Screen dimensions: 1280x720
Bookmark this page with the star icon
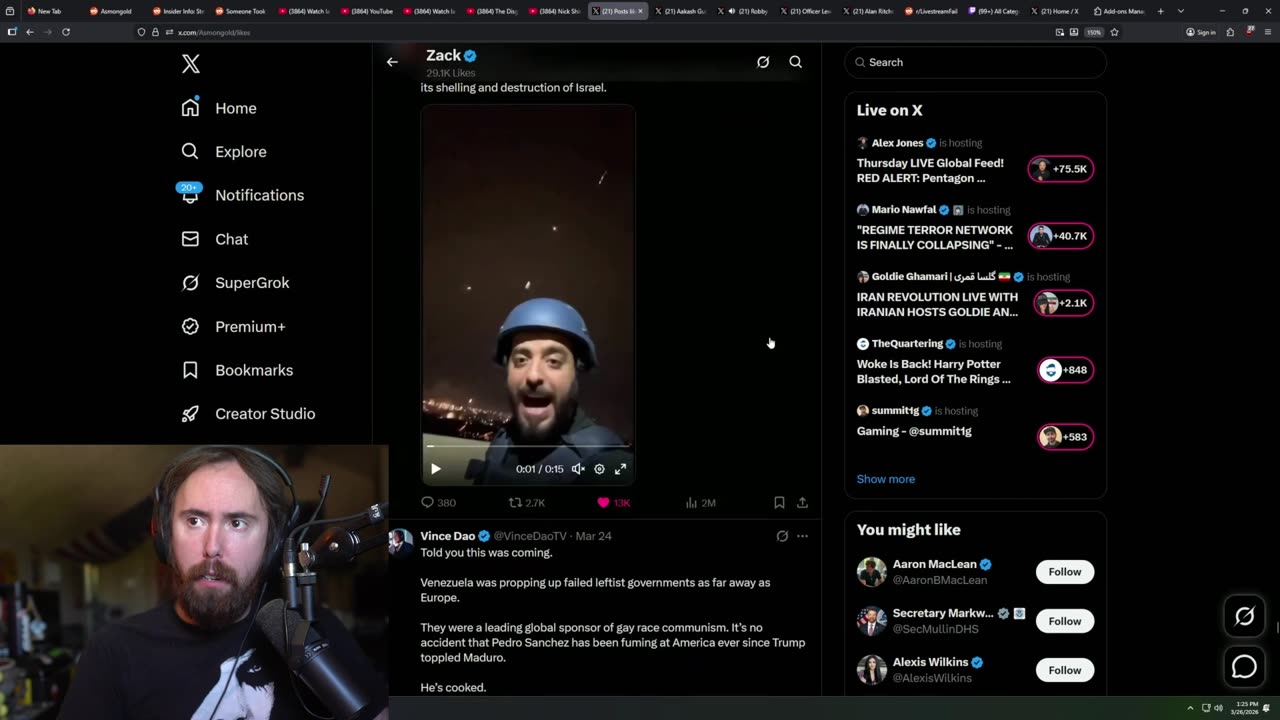click(1114, 32)
